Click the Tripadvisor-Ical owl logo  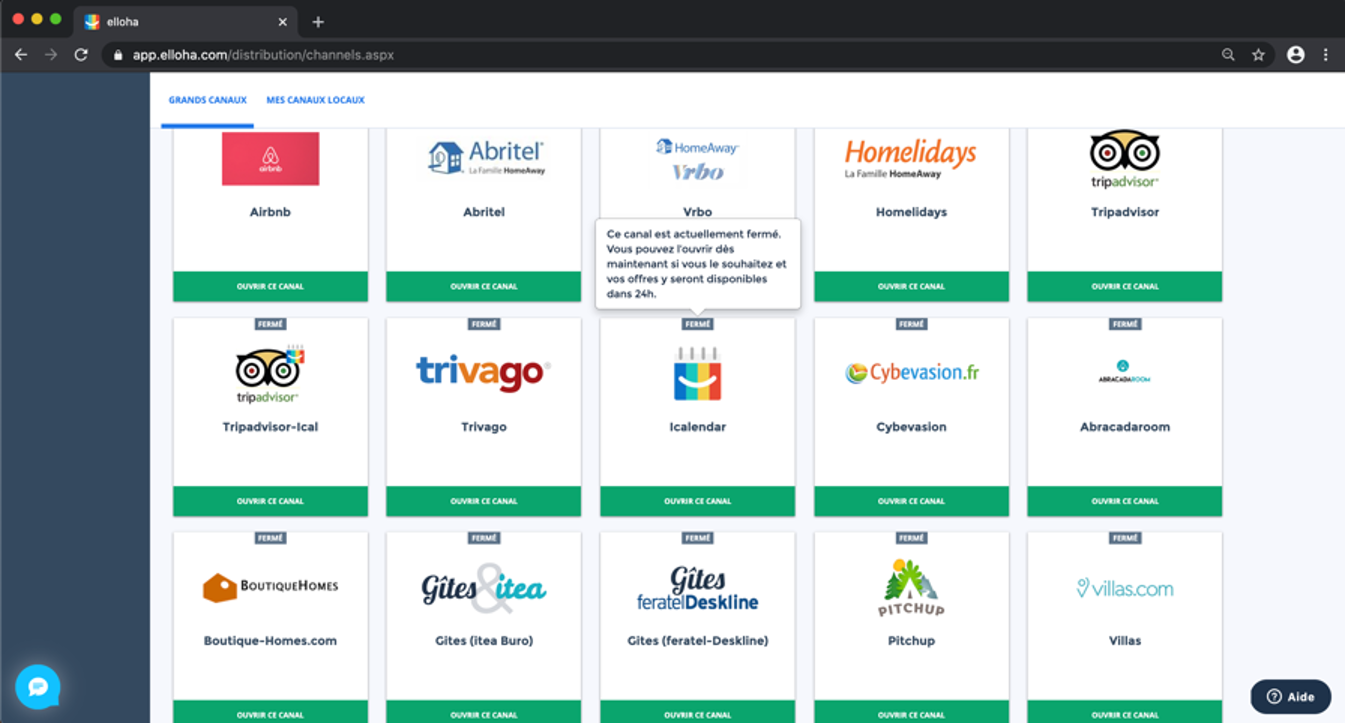270,374
